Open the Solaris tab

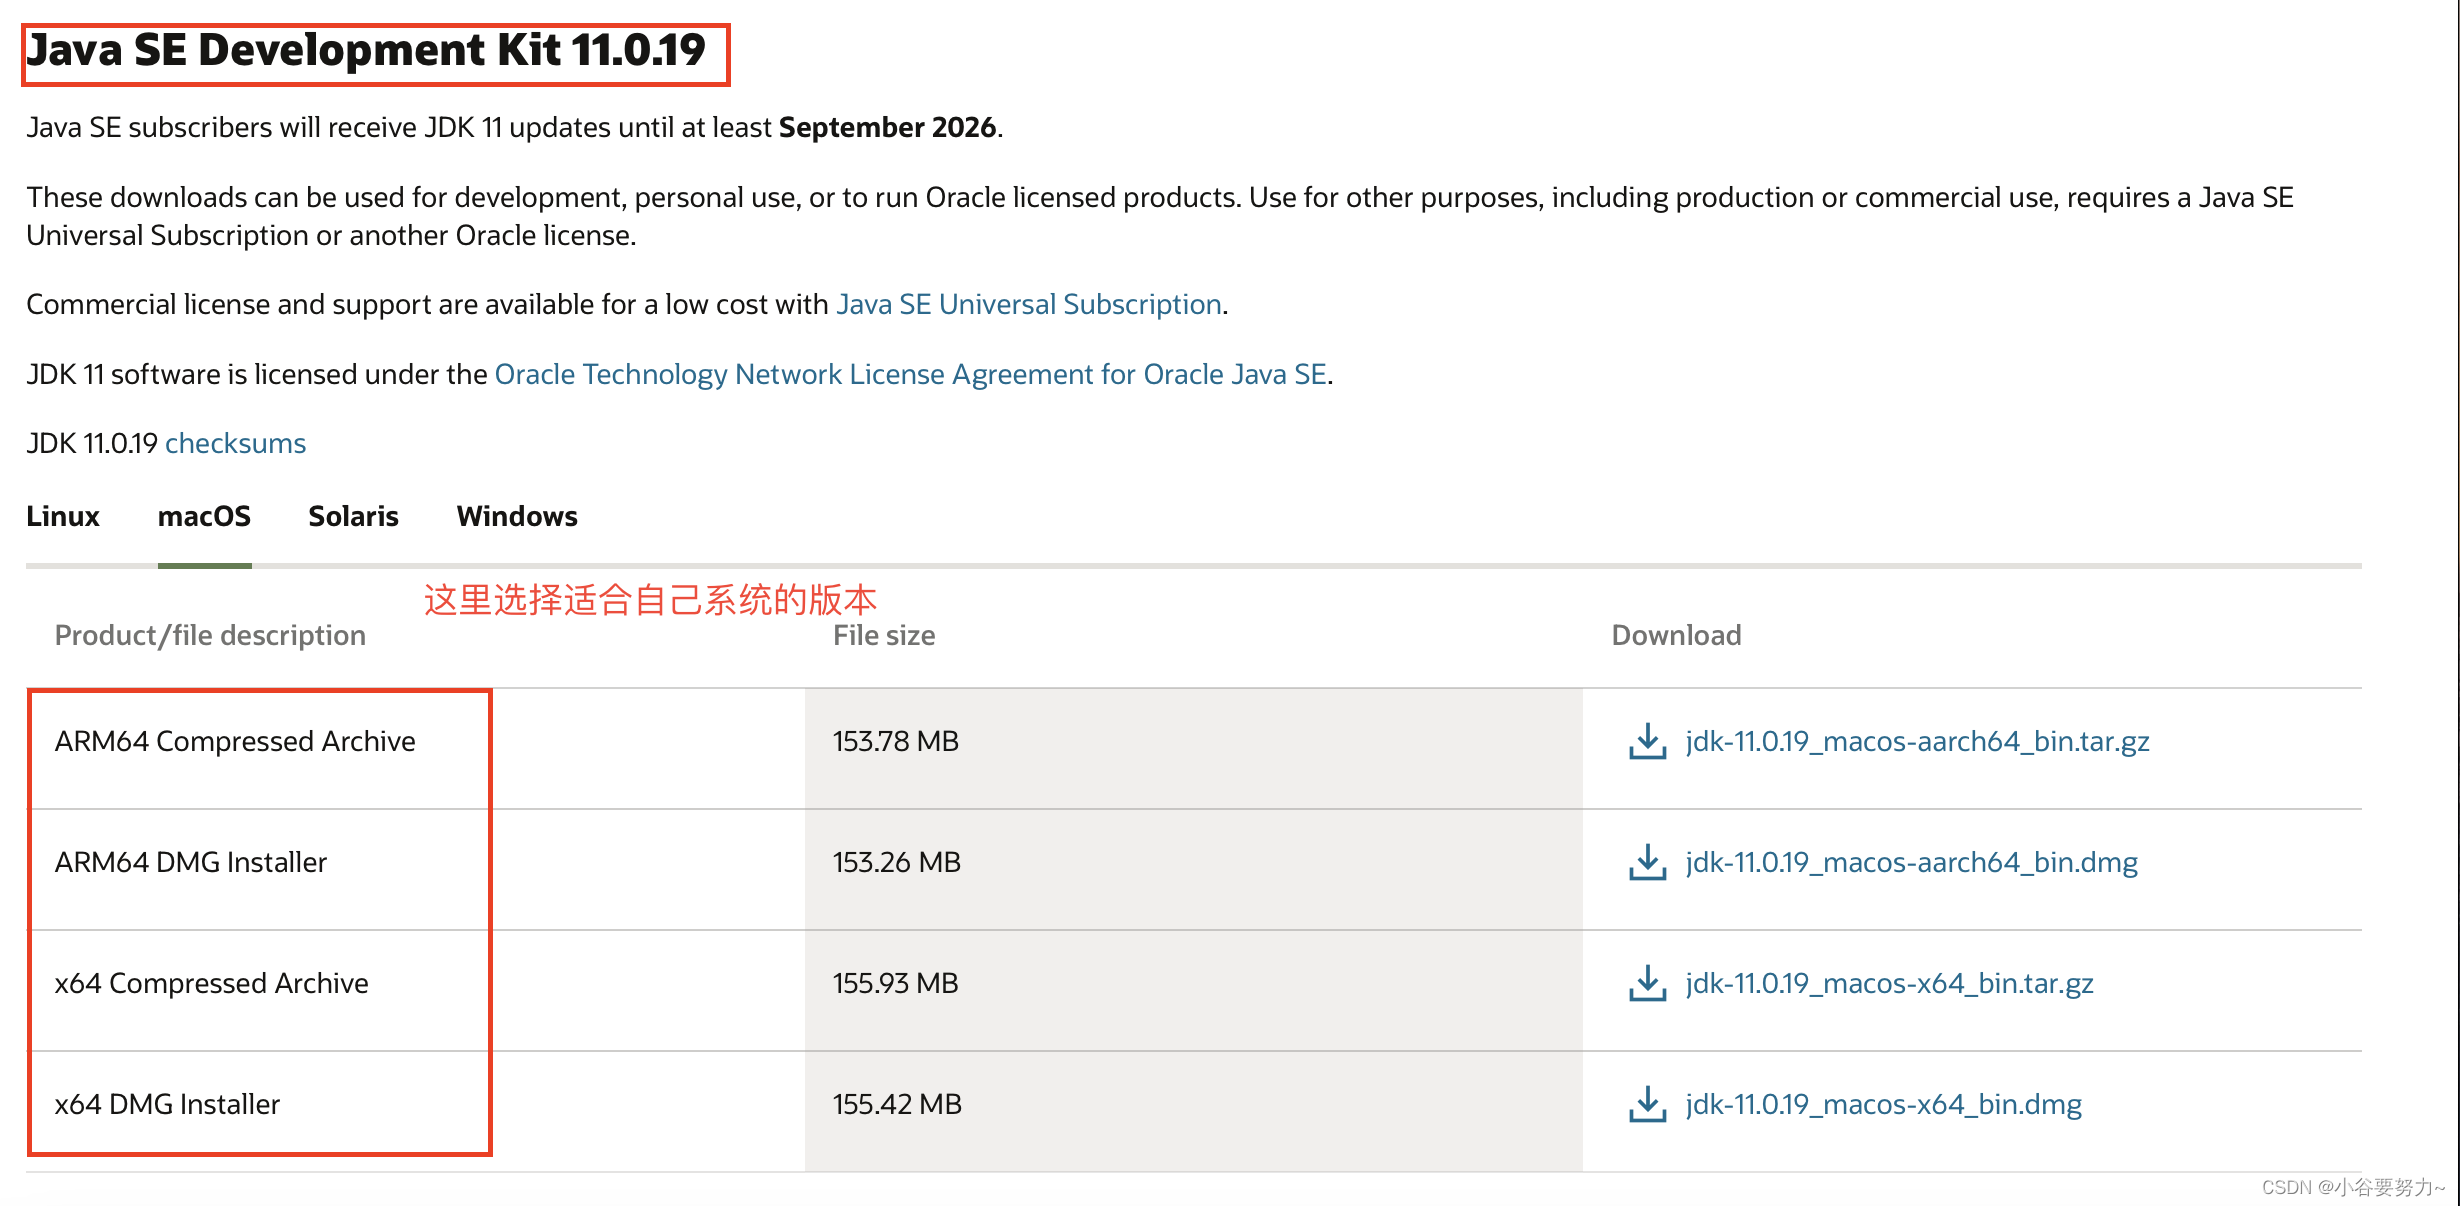coord(353,516)
